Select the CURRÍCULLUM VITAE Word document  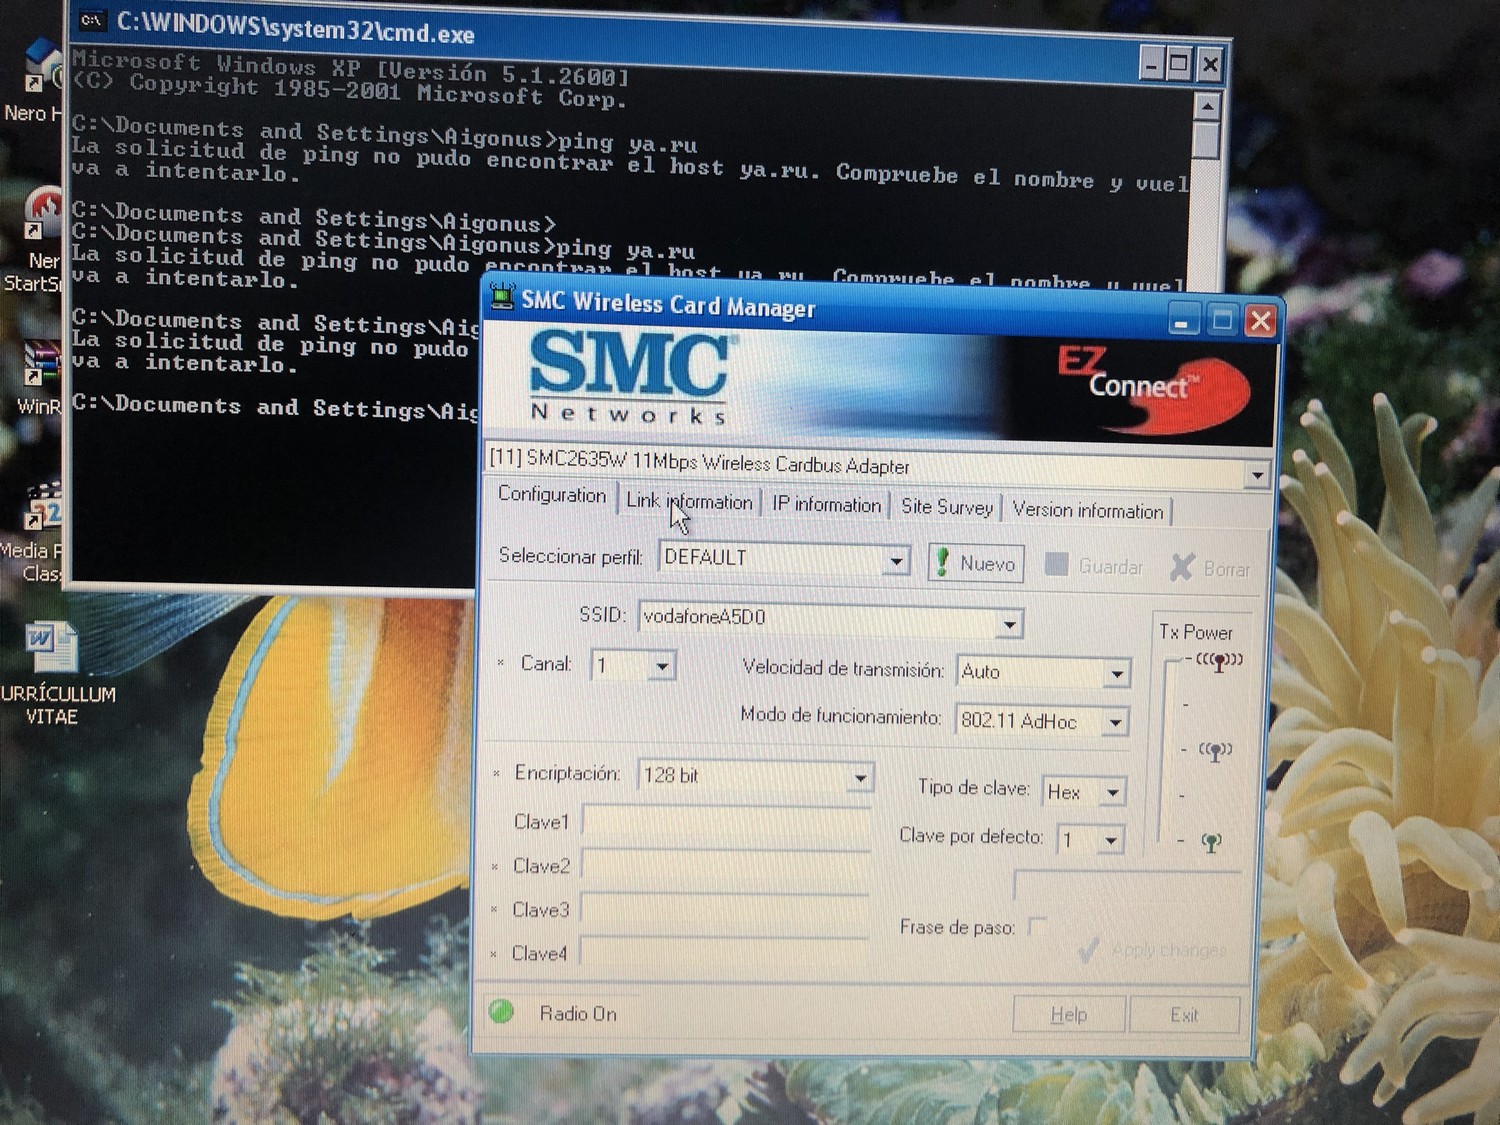point(56,674)
